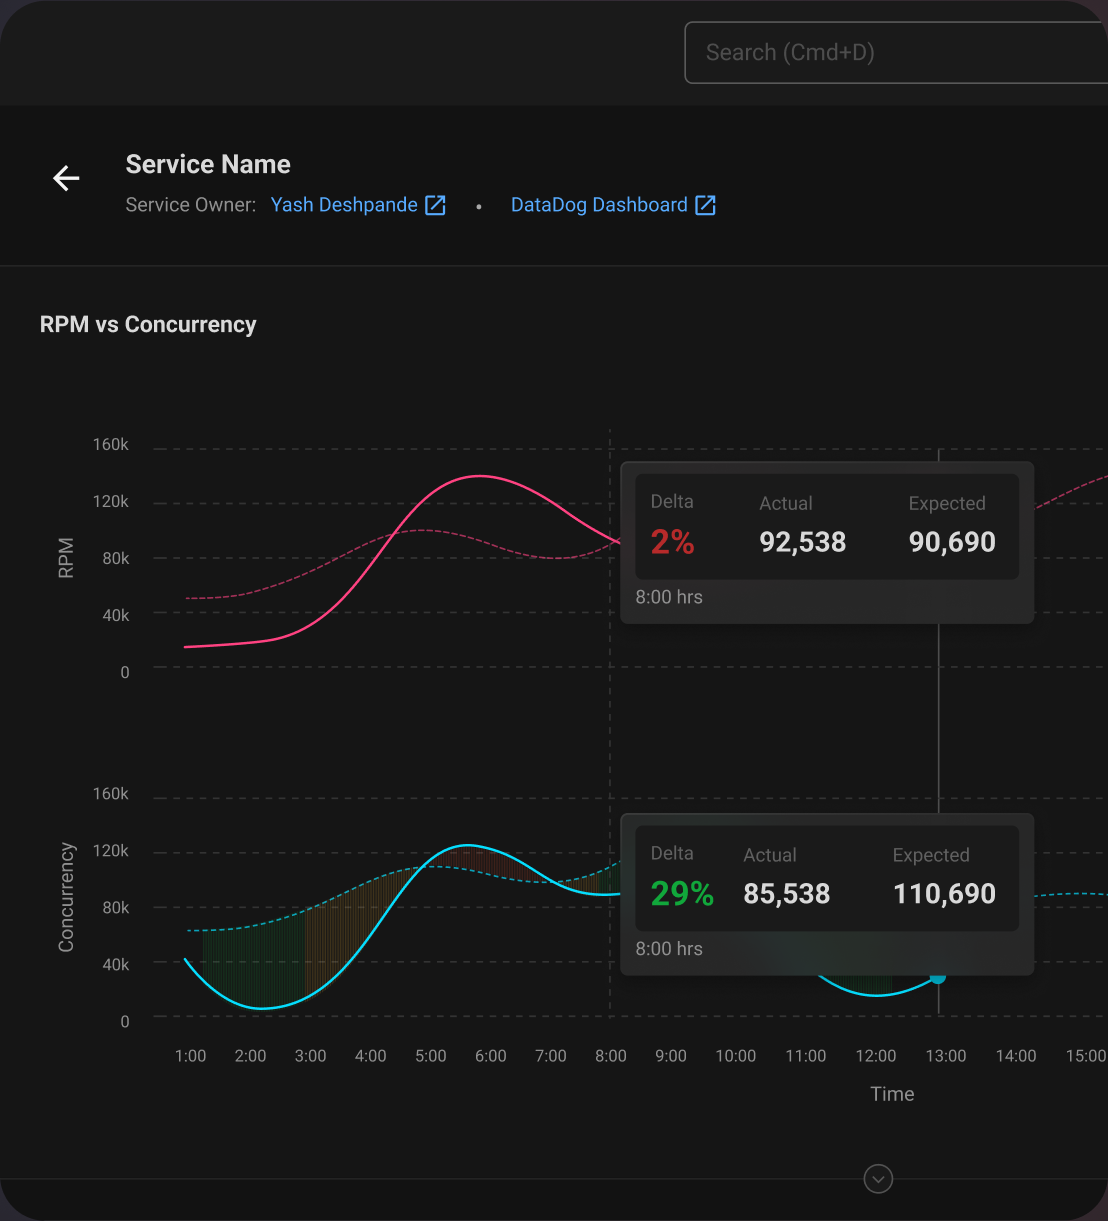Viewport: 1108px width, 1221px height.
Task: Expand section using bottom chevron-down circle
Action: coord(878,1179)
